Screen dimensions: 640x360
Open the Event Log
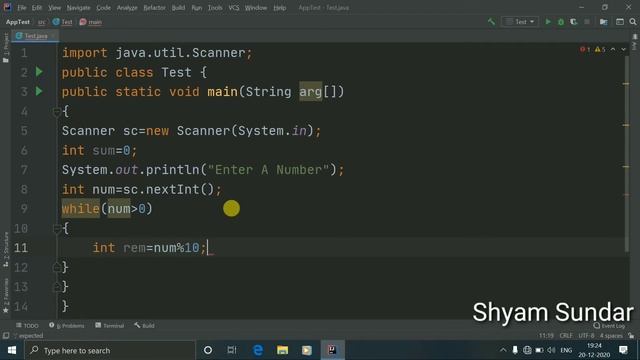coord(609,326)
